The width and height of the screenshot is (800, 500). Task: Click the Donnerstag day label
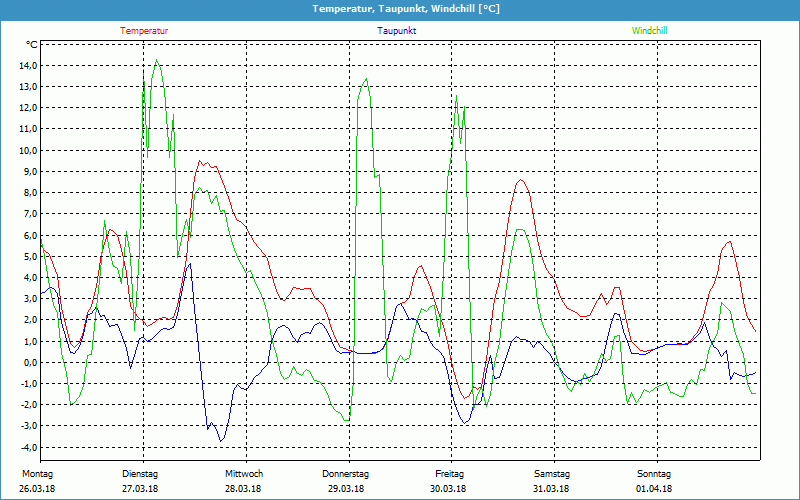click(345, 474)
